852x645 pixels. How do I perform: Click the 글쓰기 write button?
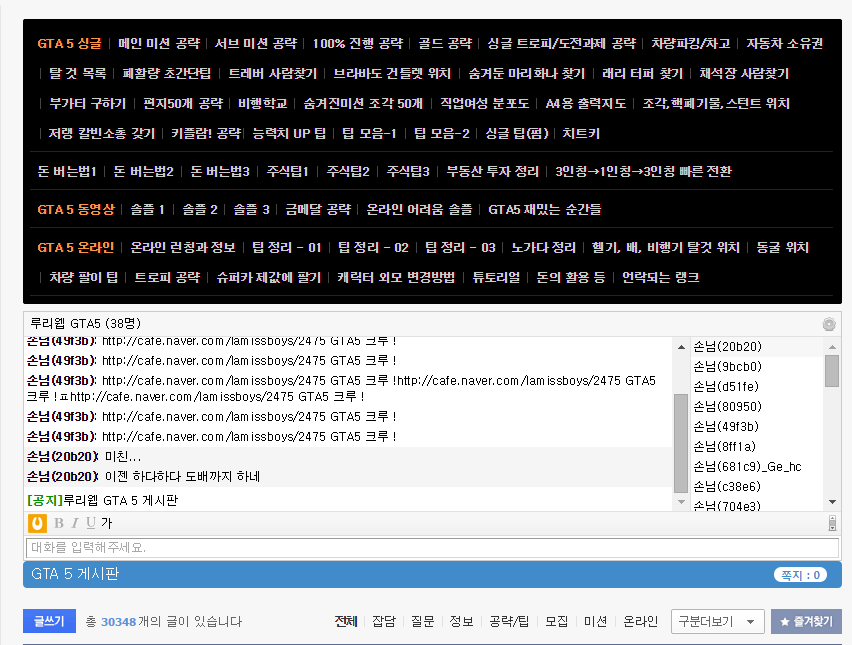click(x=49, y=621)
